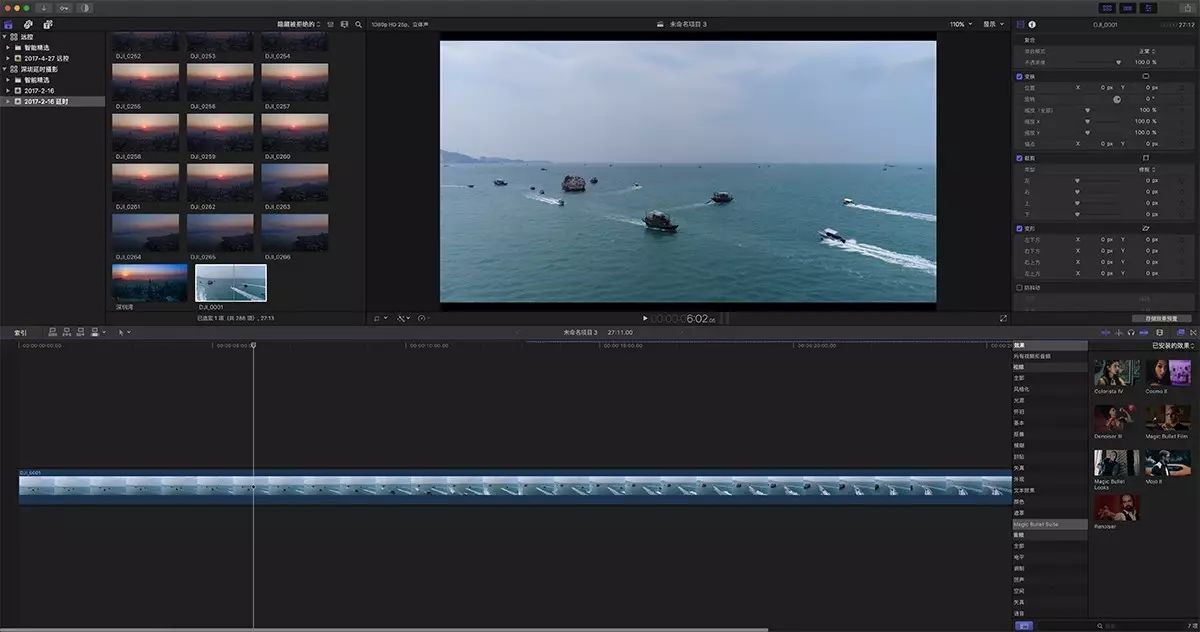Uncheck the 变形 checkbox in inspector
Screen dimensions: 1200x632
coord(1019,228)
